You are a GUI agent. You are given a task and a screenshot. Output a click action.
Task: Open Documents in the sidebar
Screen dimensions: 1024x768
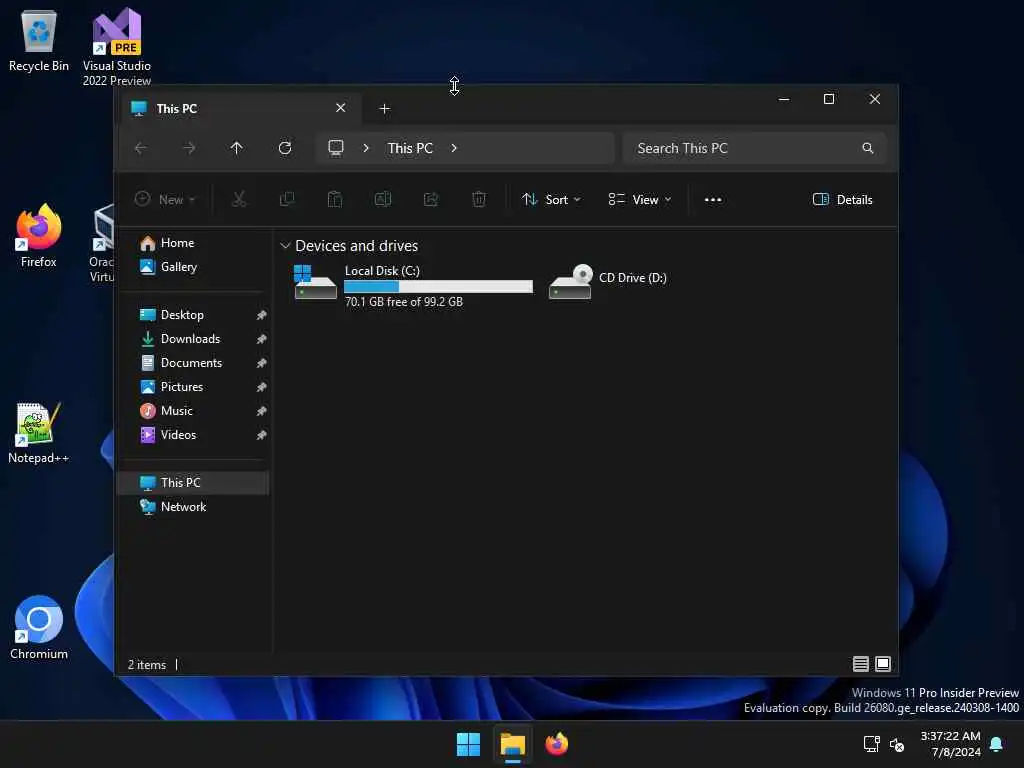coord(192,363)
